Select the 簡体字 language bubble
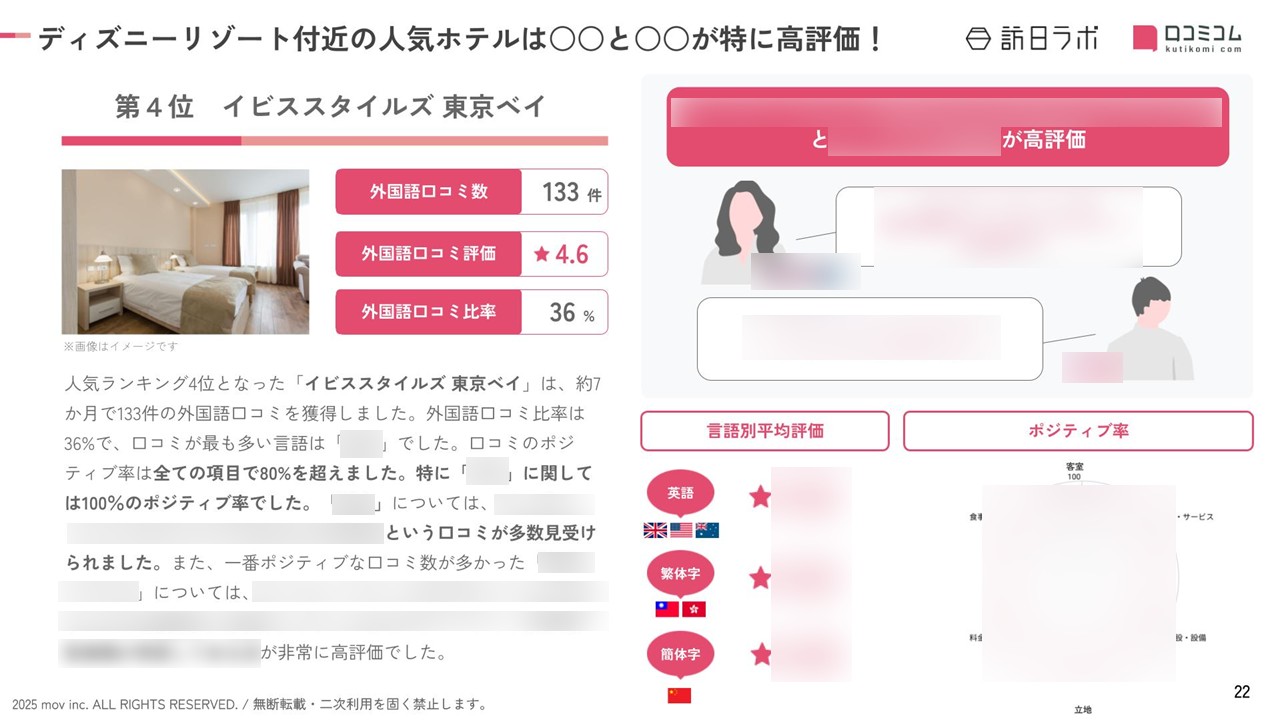The height and width of the screenshot is (720, 1280). [680, 655]
